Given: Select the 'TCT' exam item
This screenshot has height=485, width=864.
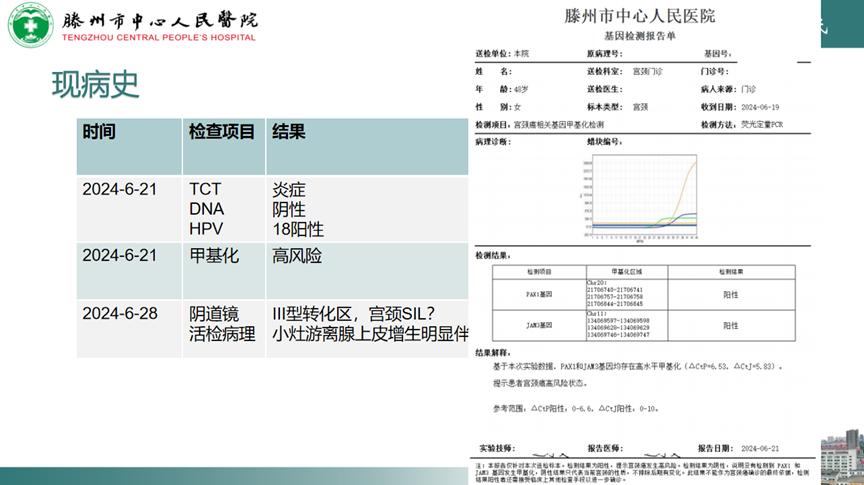Looking at the screenshot, I should (x=205, y=189).
